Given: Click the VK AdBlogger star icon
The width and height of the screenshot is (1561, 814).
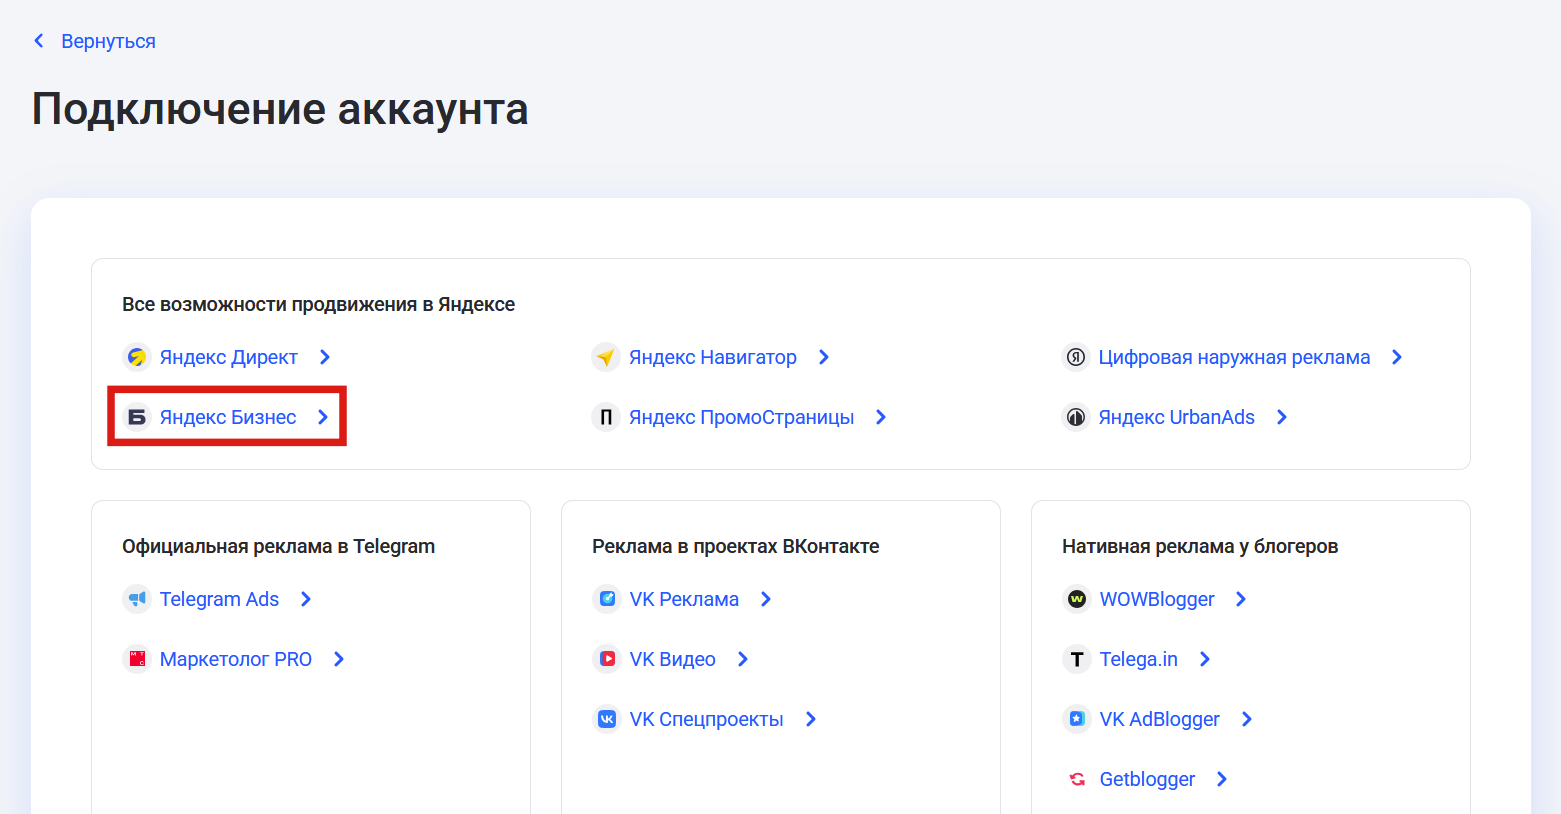Looking at the screenshot, I should tap(1077, 719).
